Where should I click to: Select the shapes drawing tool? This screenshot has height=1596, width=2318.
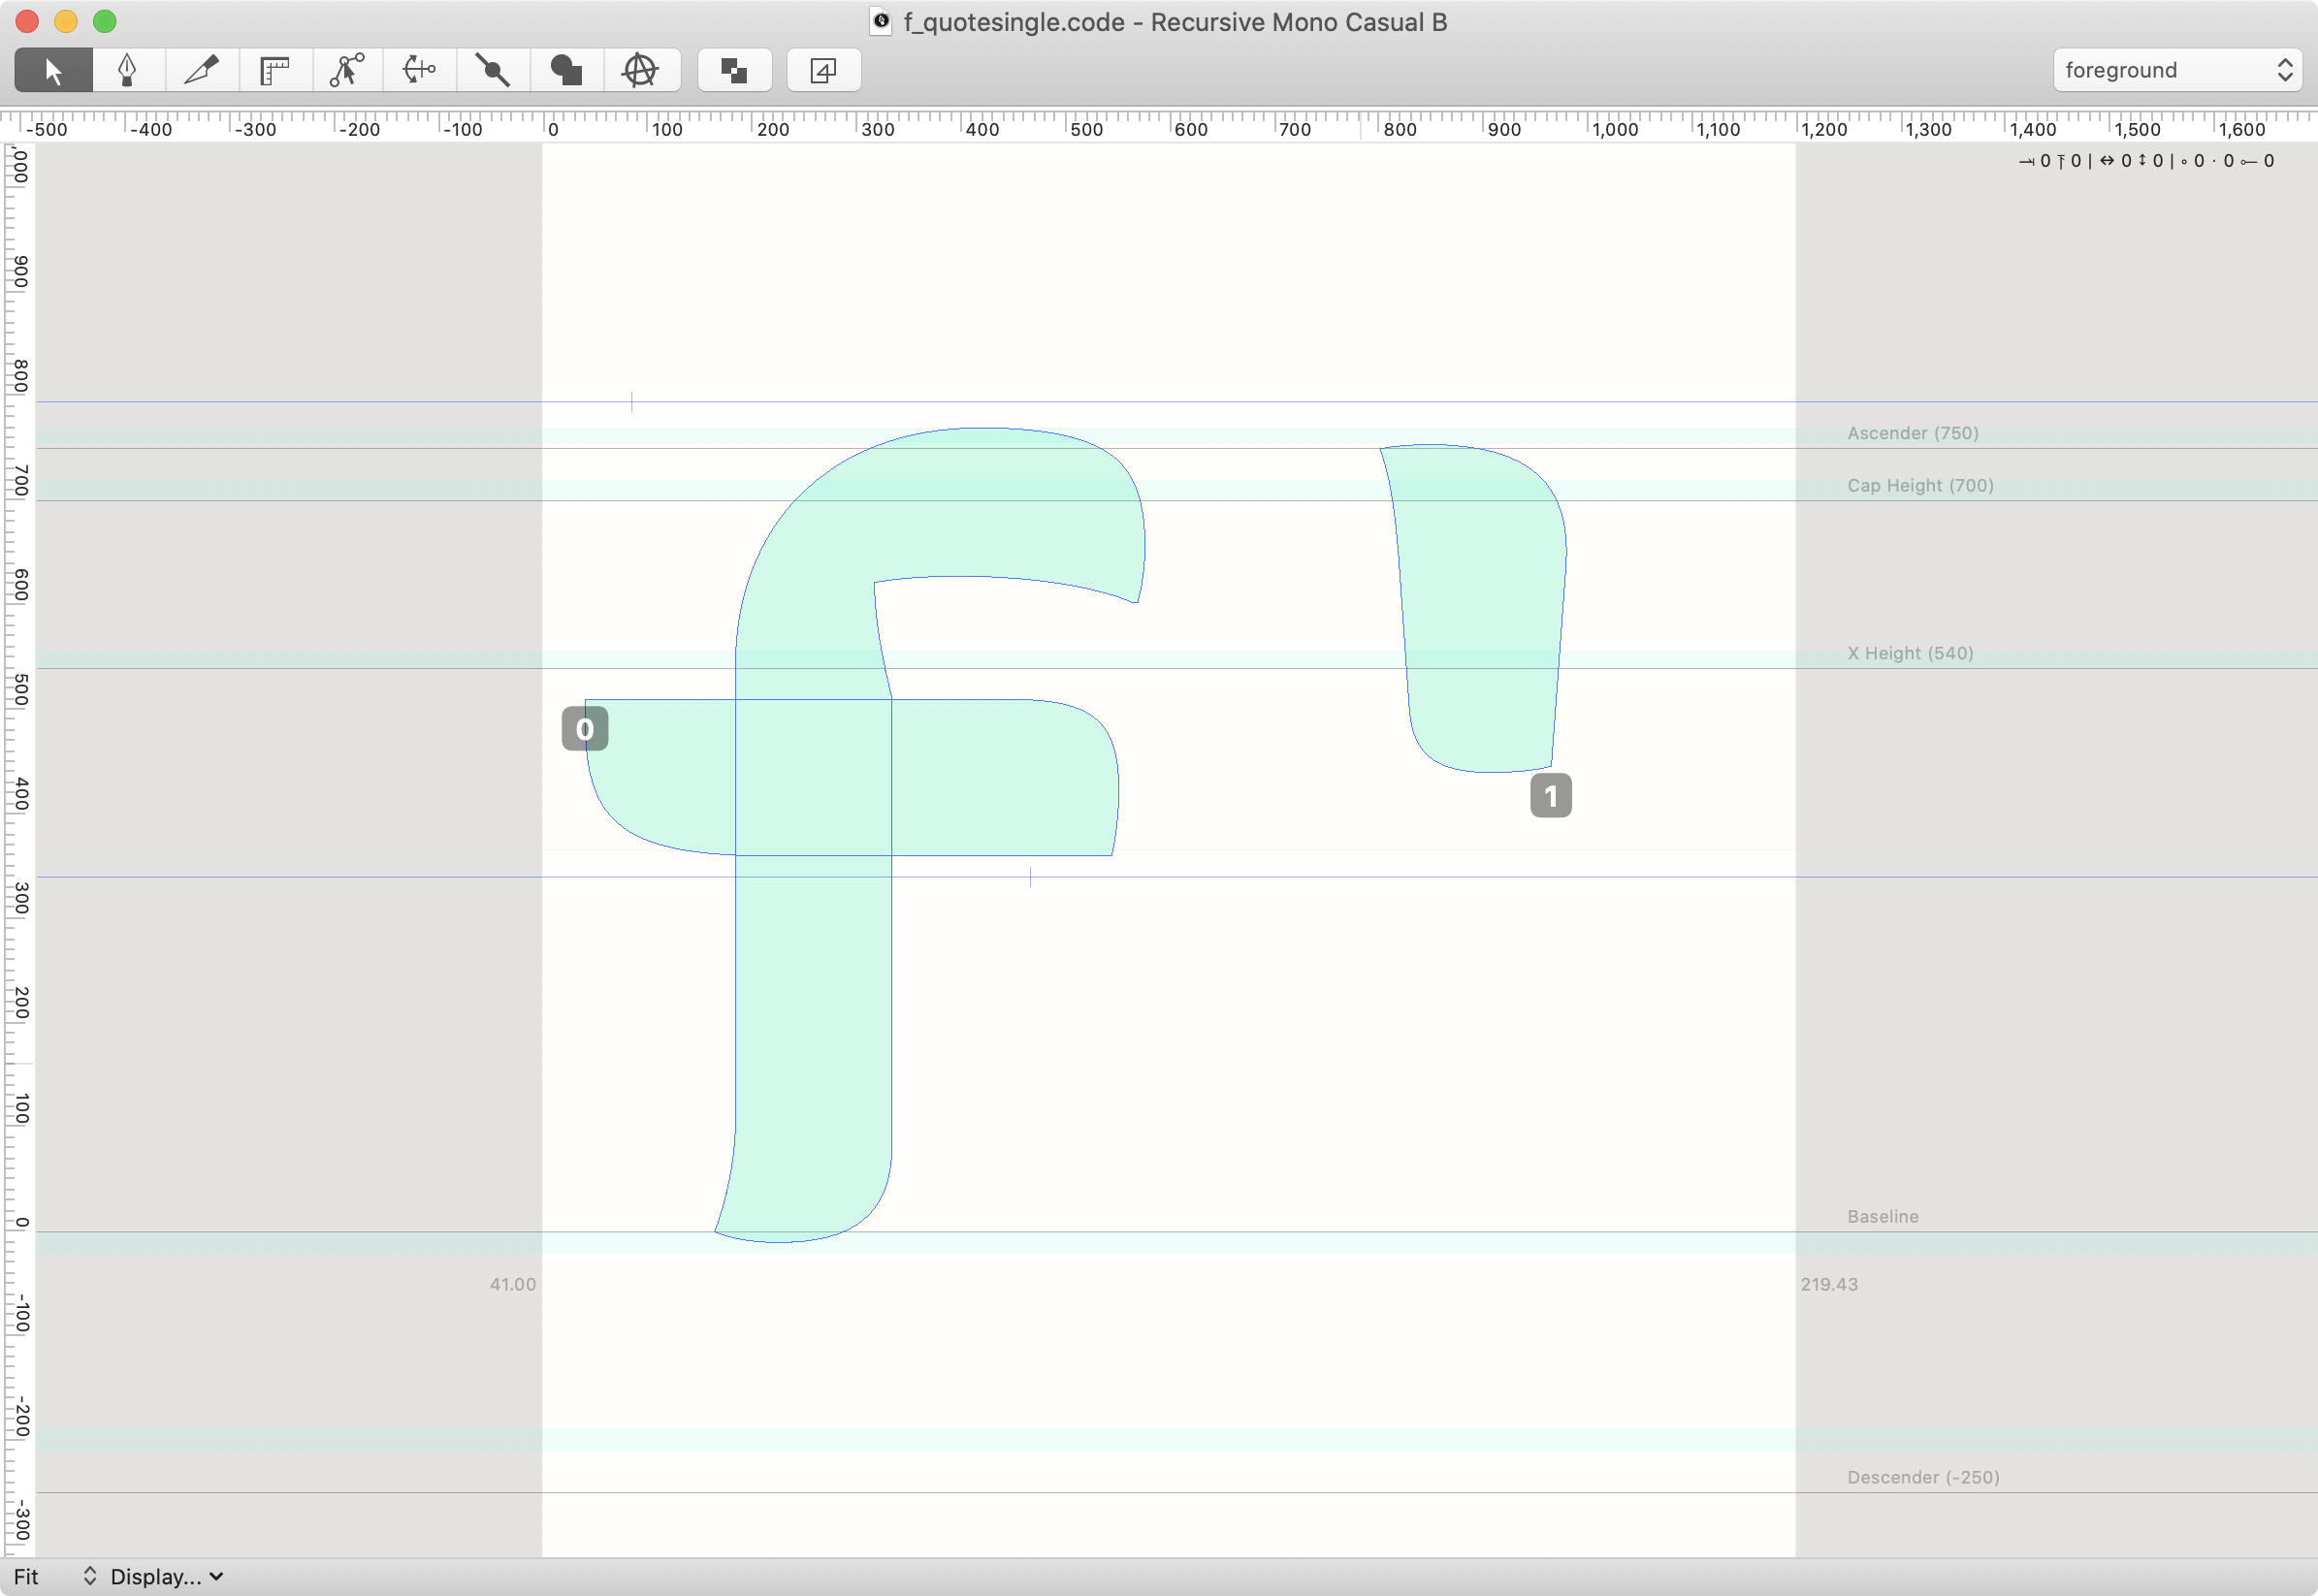coord(566,70)
